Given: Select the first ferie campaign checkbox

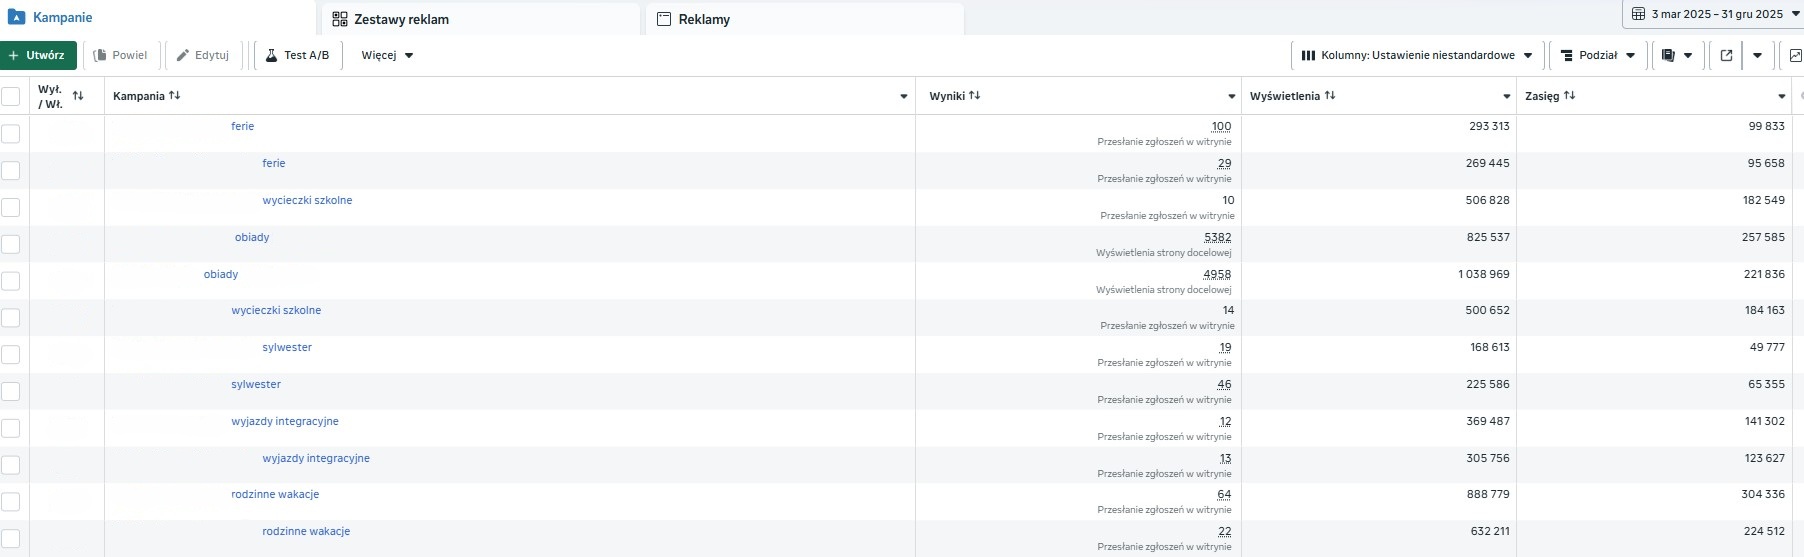Looking at the screenshot, I should (x=11, y=133).
